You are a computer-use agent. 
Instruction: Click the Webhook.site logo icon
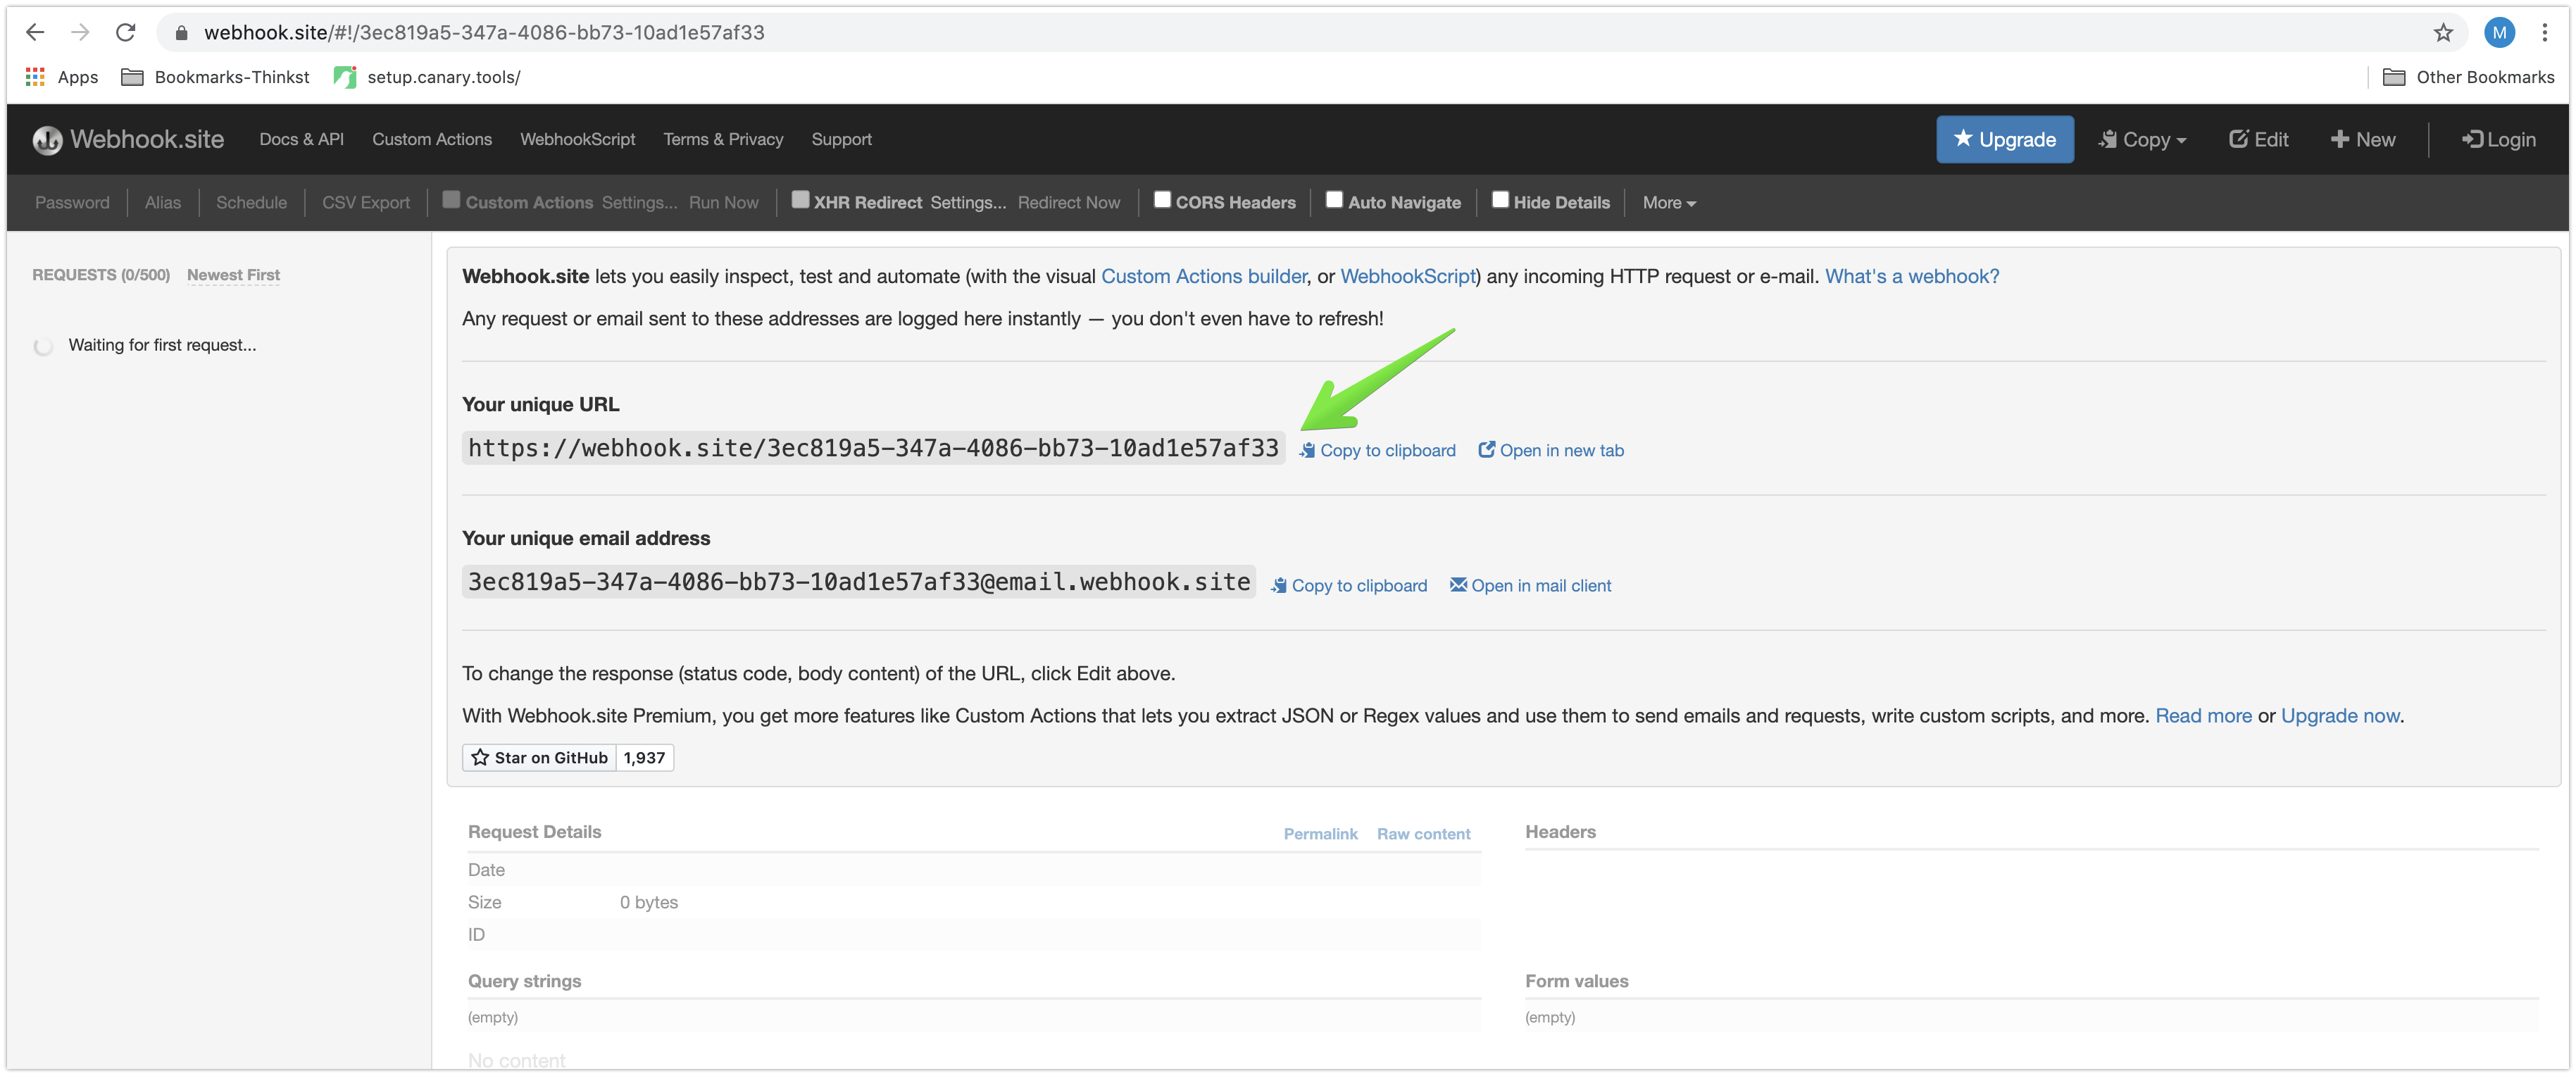[x=46, y=138]
